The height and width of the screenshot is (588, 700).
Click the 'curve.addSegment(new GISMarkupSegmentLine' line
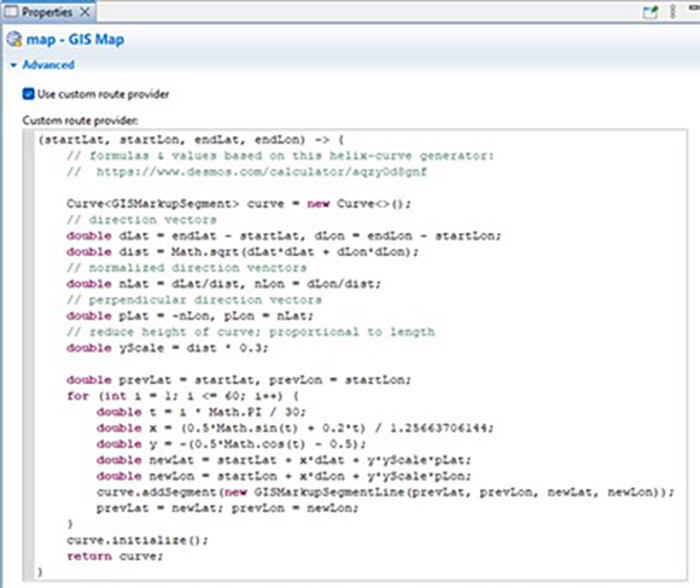coord(385,492)
